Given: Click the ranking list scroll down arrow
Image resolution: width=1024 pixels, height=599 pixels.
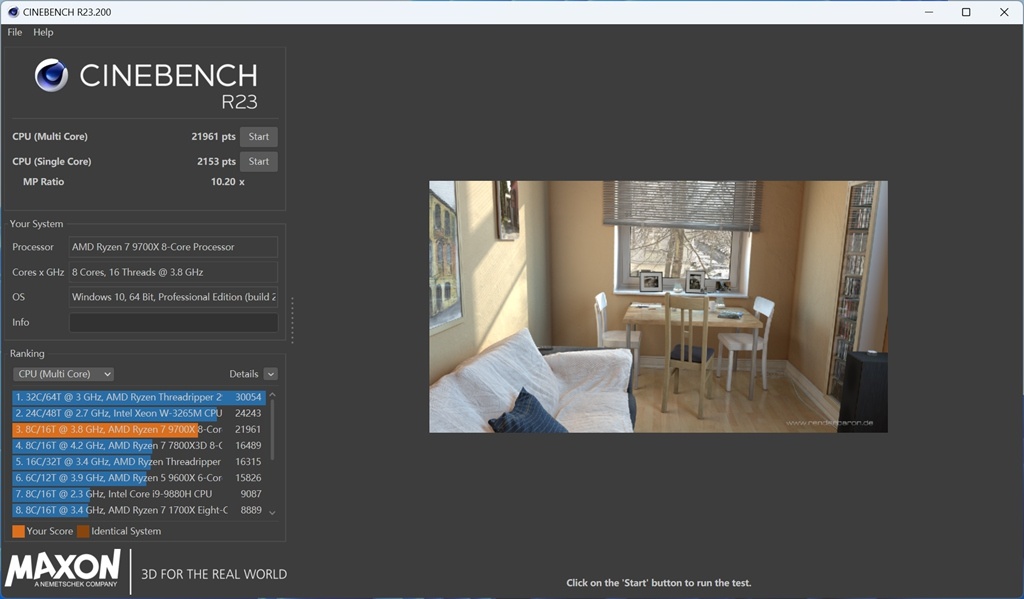Looking at the screenshot, I should tap(272, 513).
